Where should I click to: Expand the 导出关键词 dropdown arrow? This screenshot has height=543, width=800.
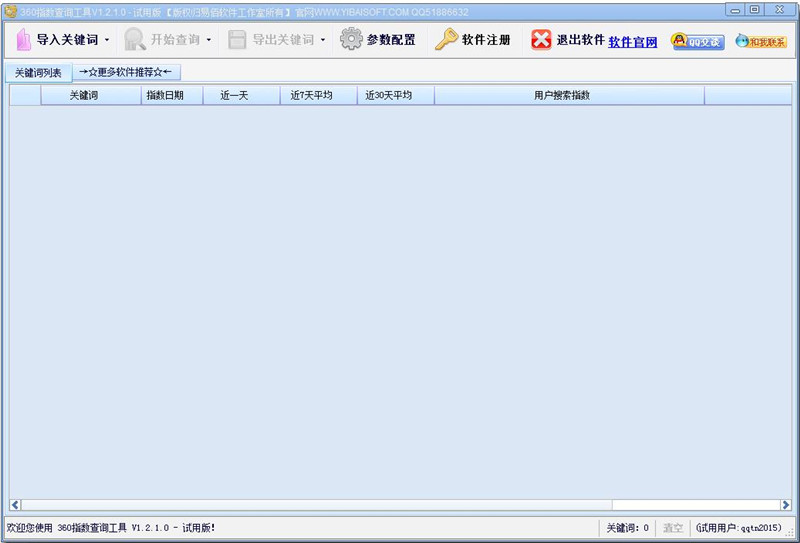pos(323,41)
